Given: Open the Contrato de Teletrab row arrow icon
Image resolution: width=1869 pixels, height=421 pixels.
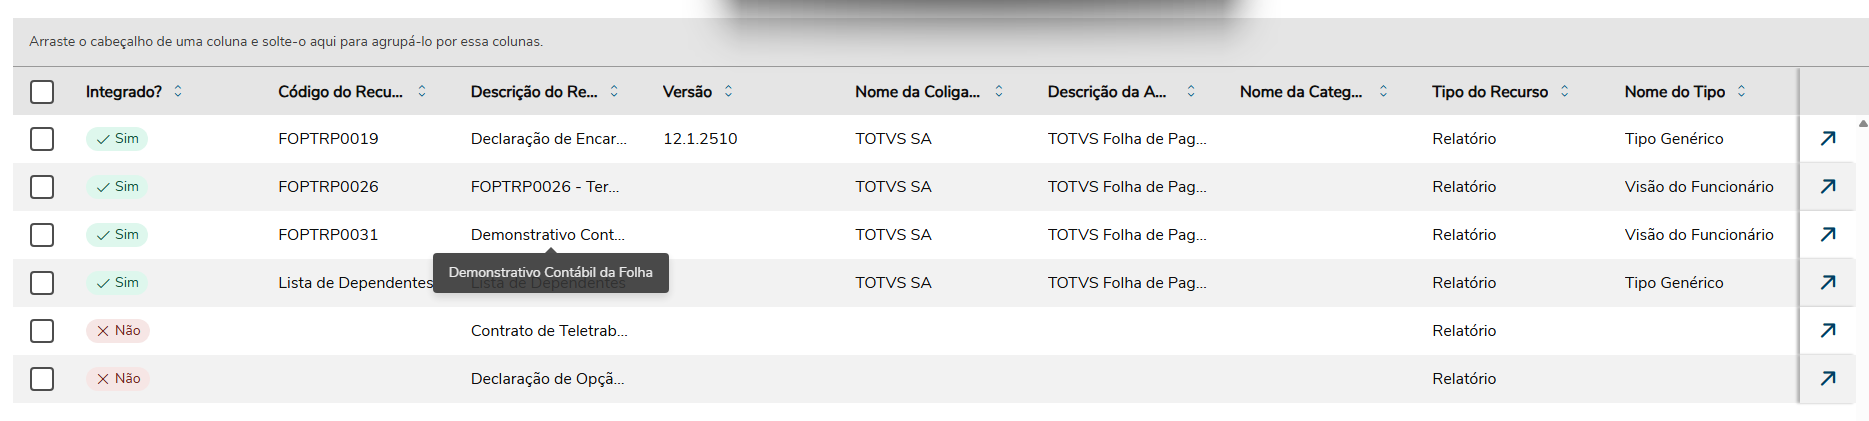Looking at the screenshot, I should click(1827, 331).
